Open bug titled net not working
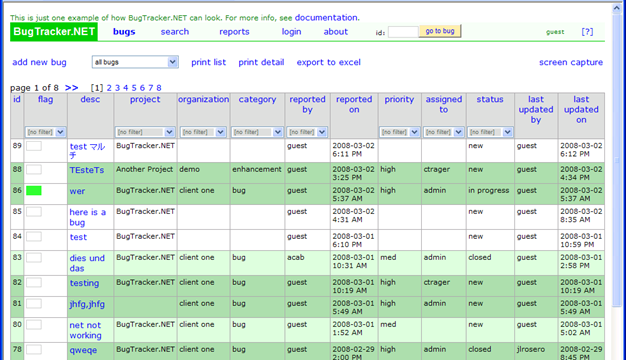The height and width of the screenshot is (360, 626). pos(85,330)
